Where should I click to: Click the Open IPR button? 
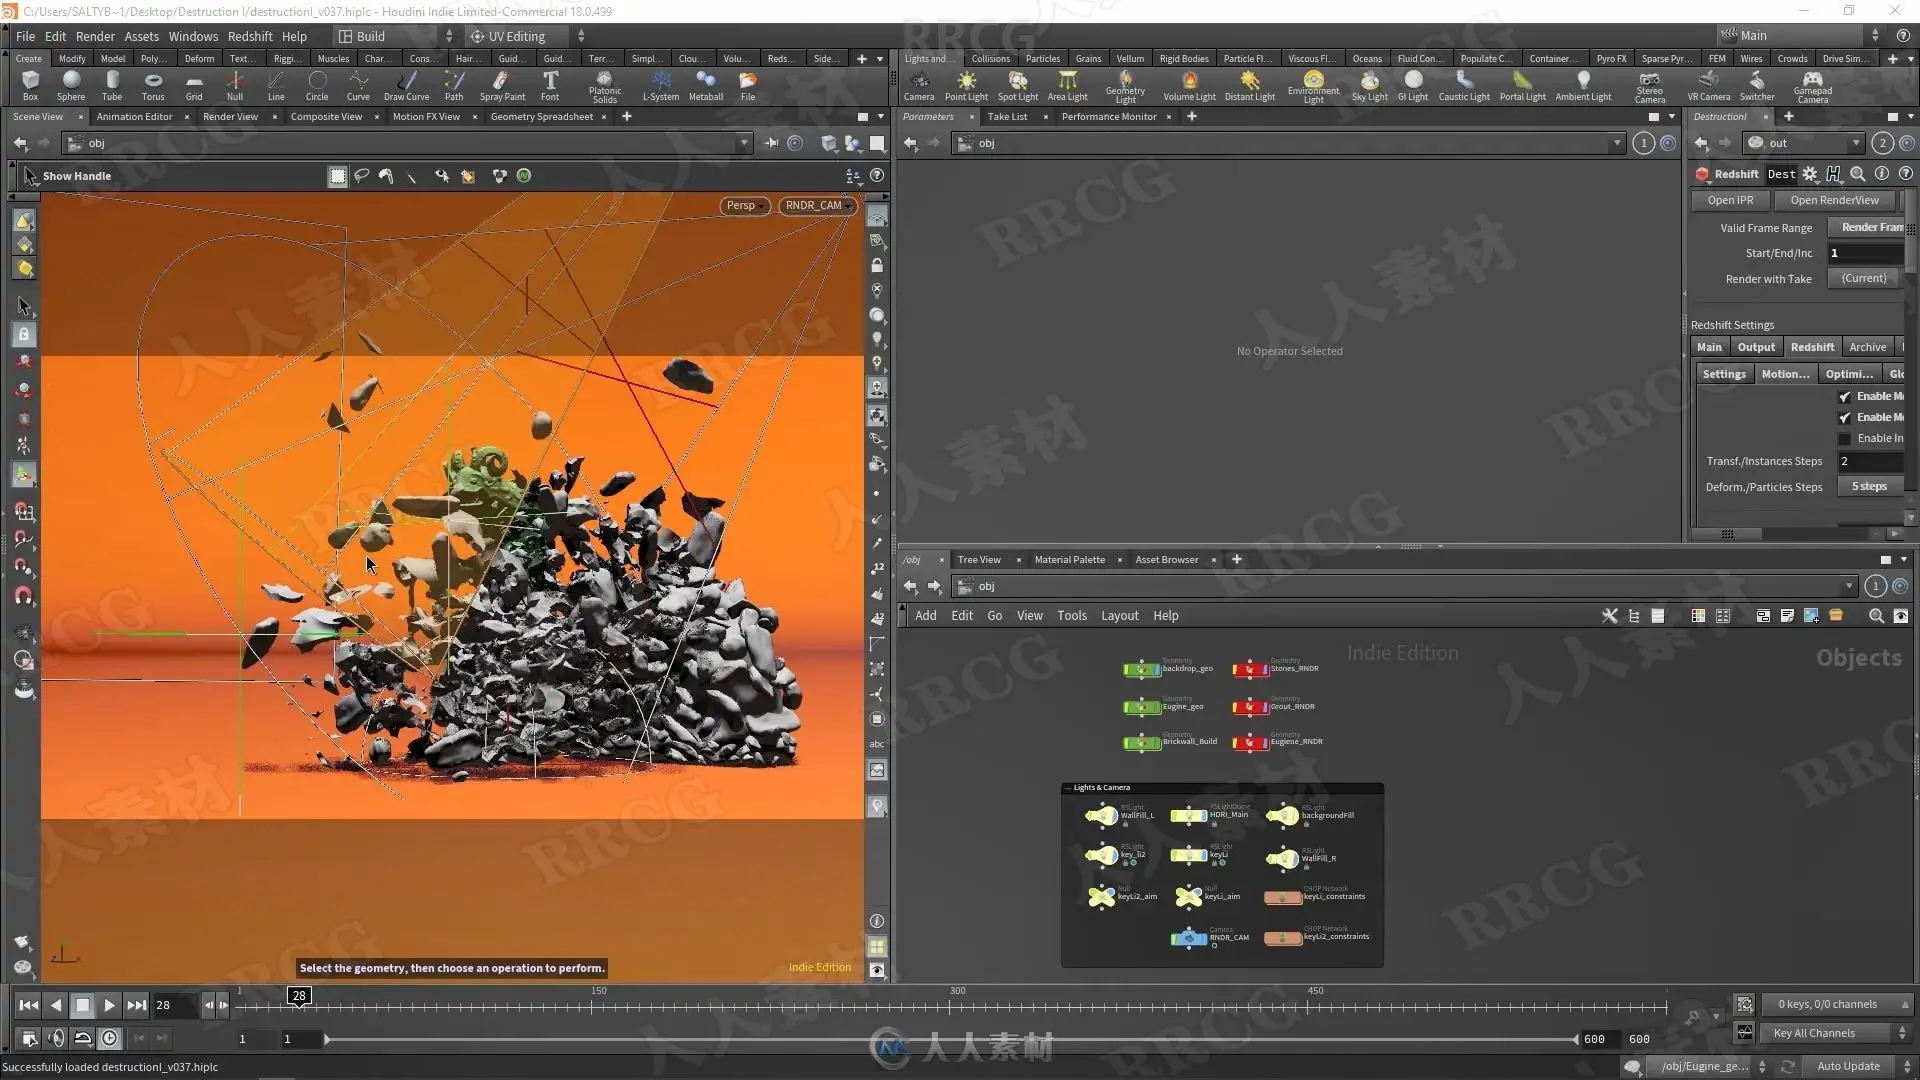[1730, 200]
